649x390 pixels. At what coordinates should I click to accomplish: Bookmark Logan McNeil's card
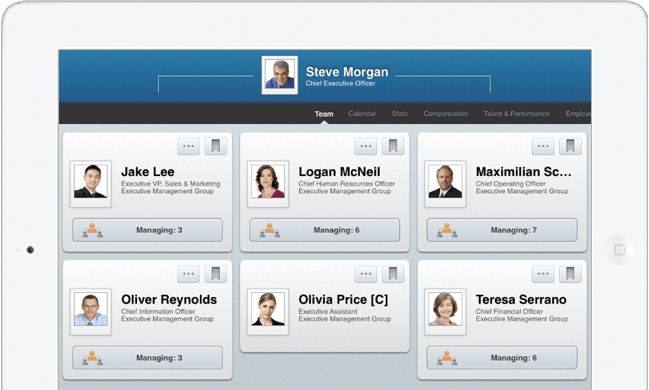tap(393, 146)
